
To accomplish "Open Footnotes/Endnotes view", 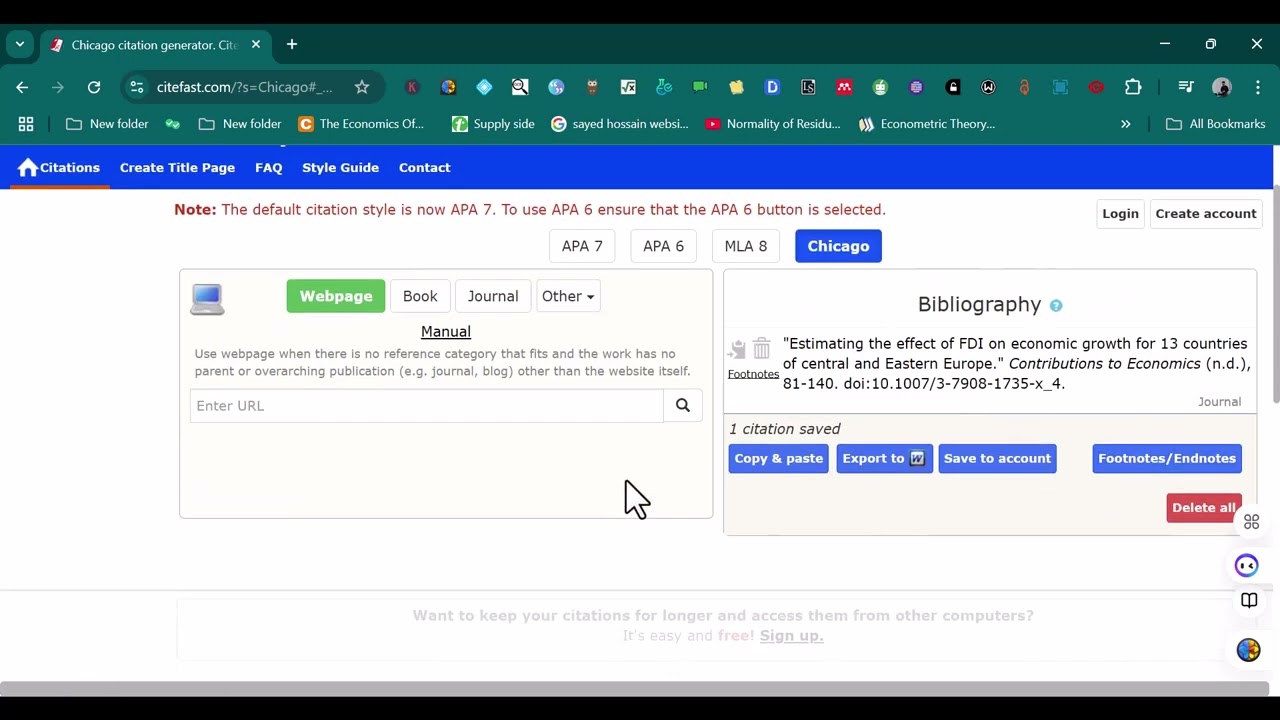I will click(x=1167, y=458).
